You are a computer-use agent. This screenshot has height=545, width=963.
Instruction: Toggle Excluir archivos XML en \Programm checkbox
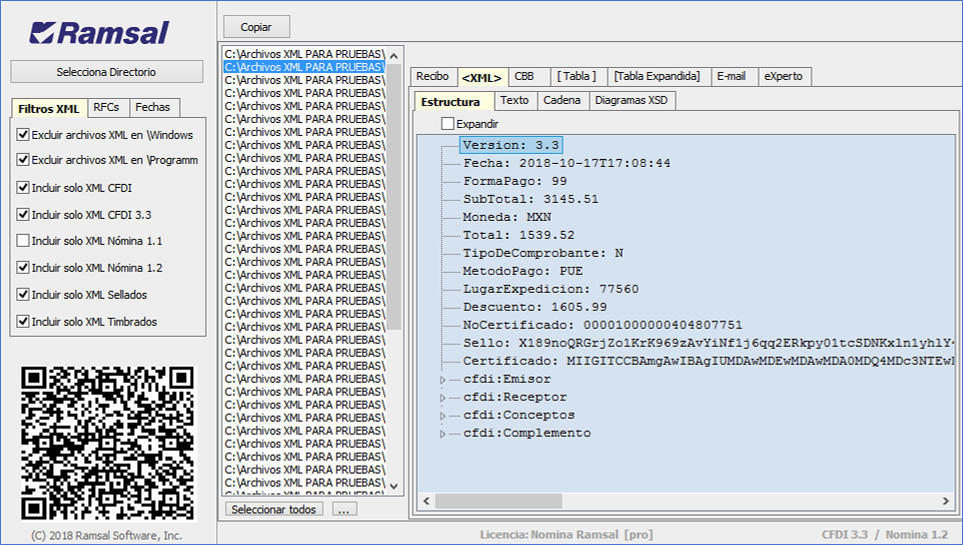(23, 160)
